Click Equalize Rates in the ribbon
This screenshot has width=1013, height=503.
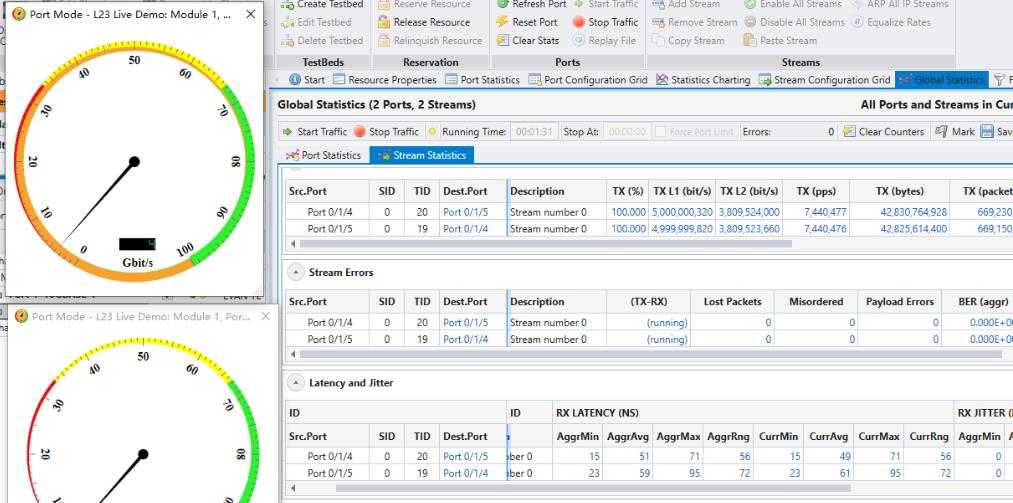(892, 22)
